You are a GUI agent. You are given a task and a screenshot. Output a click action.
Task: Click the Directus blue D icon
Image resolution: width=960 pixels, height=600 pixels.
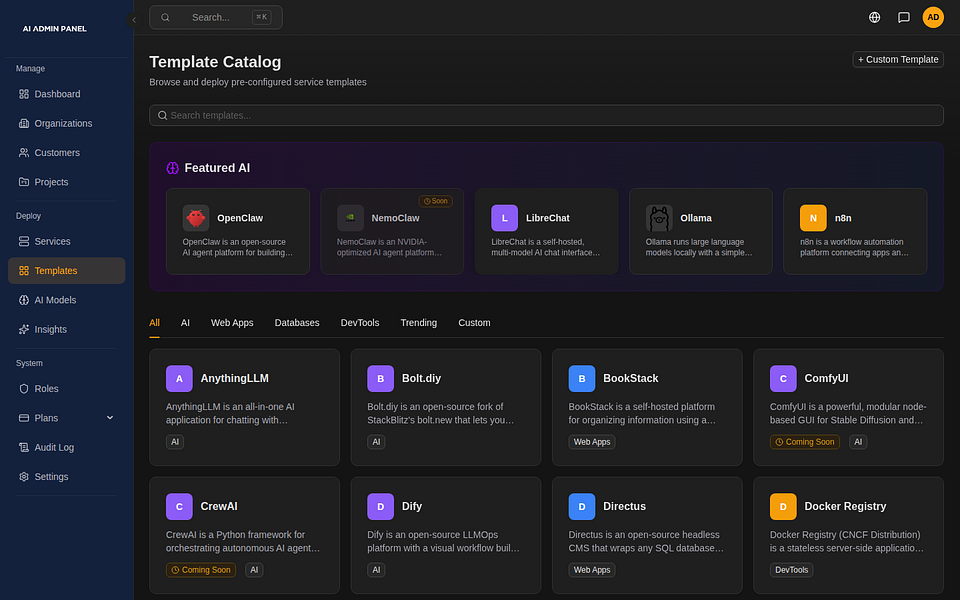tap(582, 507)
